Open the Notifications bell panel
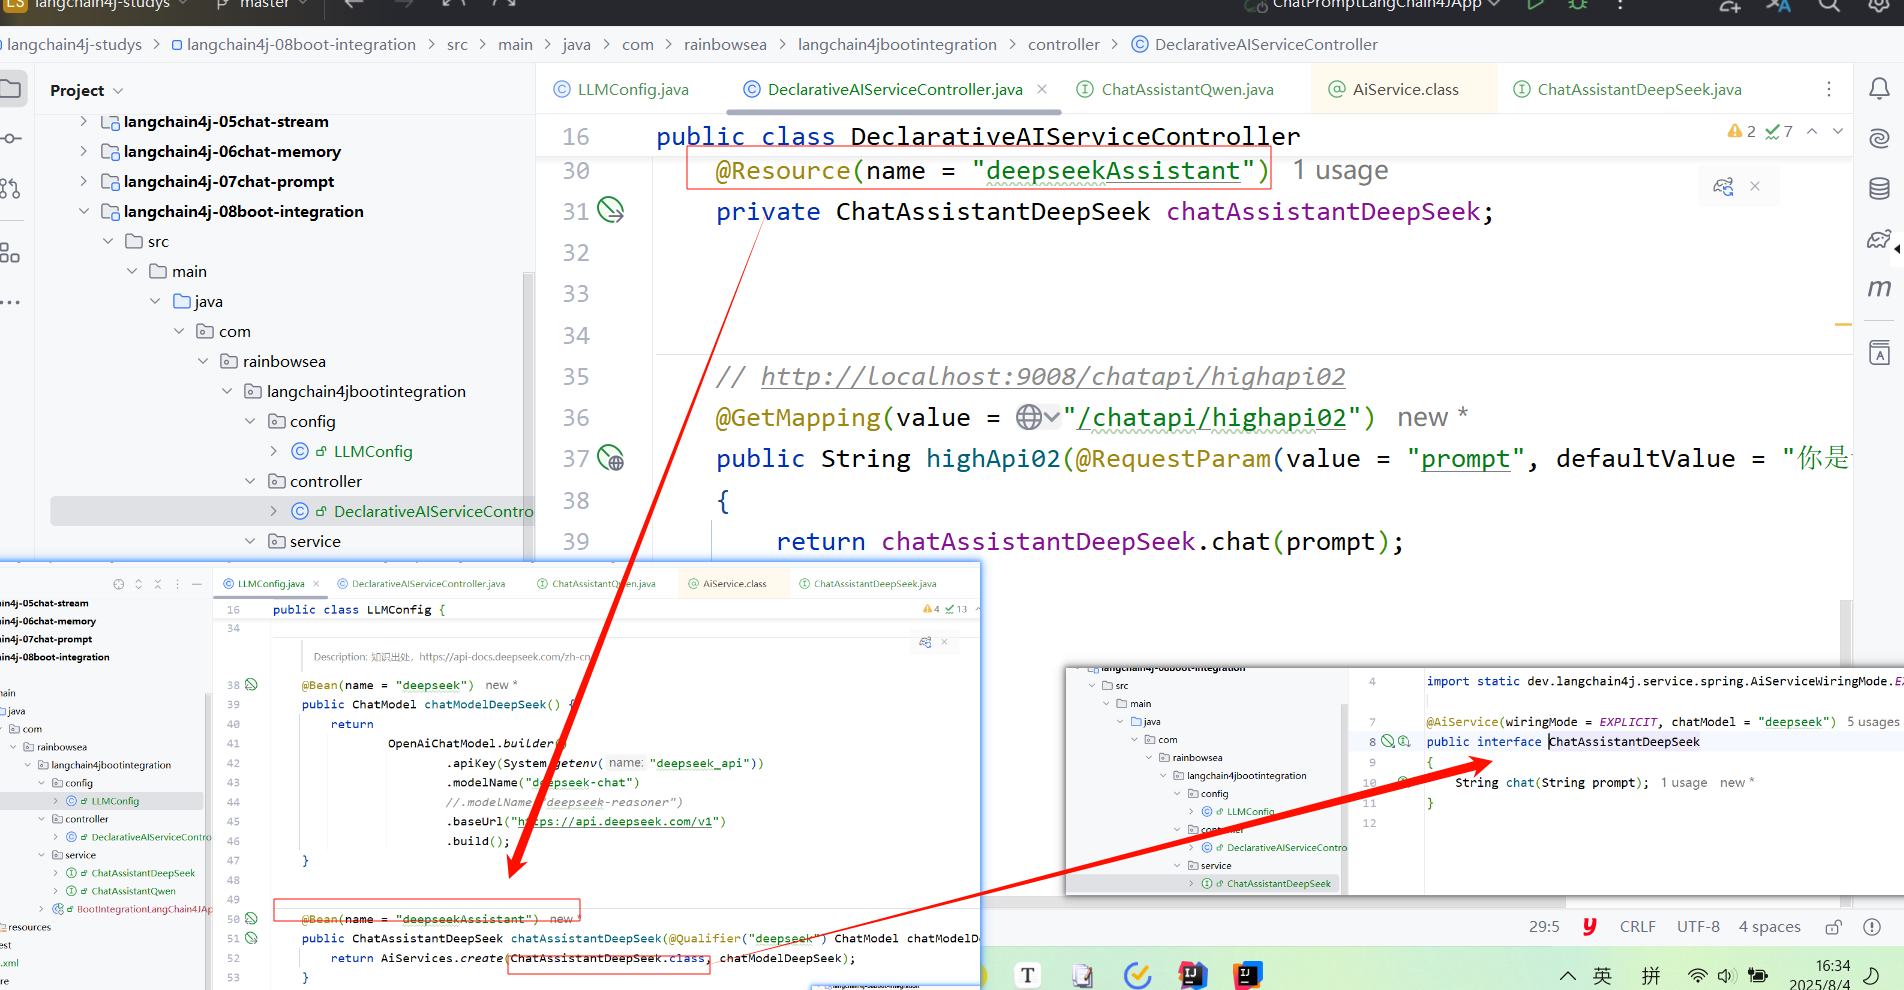1904x990 pixels. click(x=1879, y=89)
